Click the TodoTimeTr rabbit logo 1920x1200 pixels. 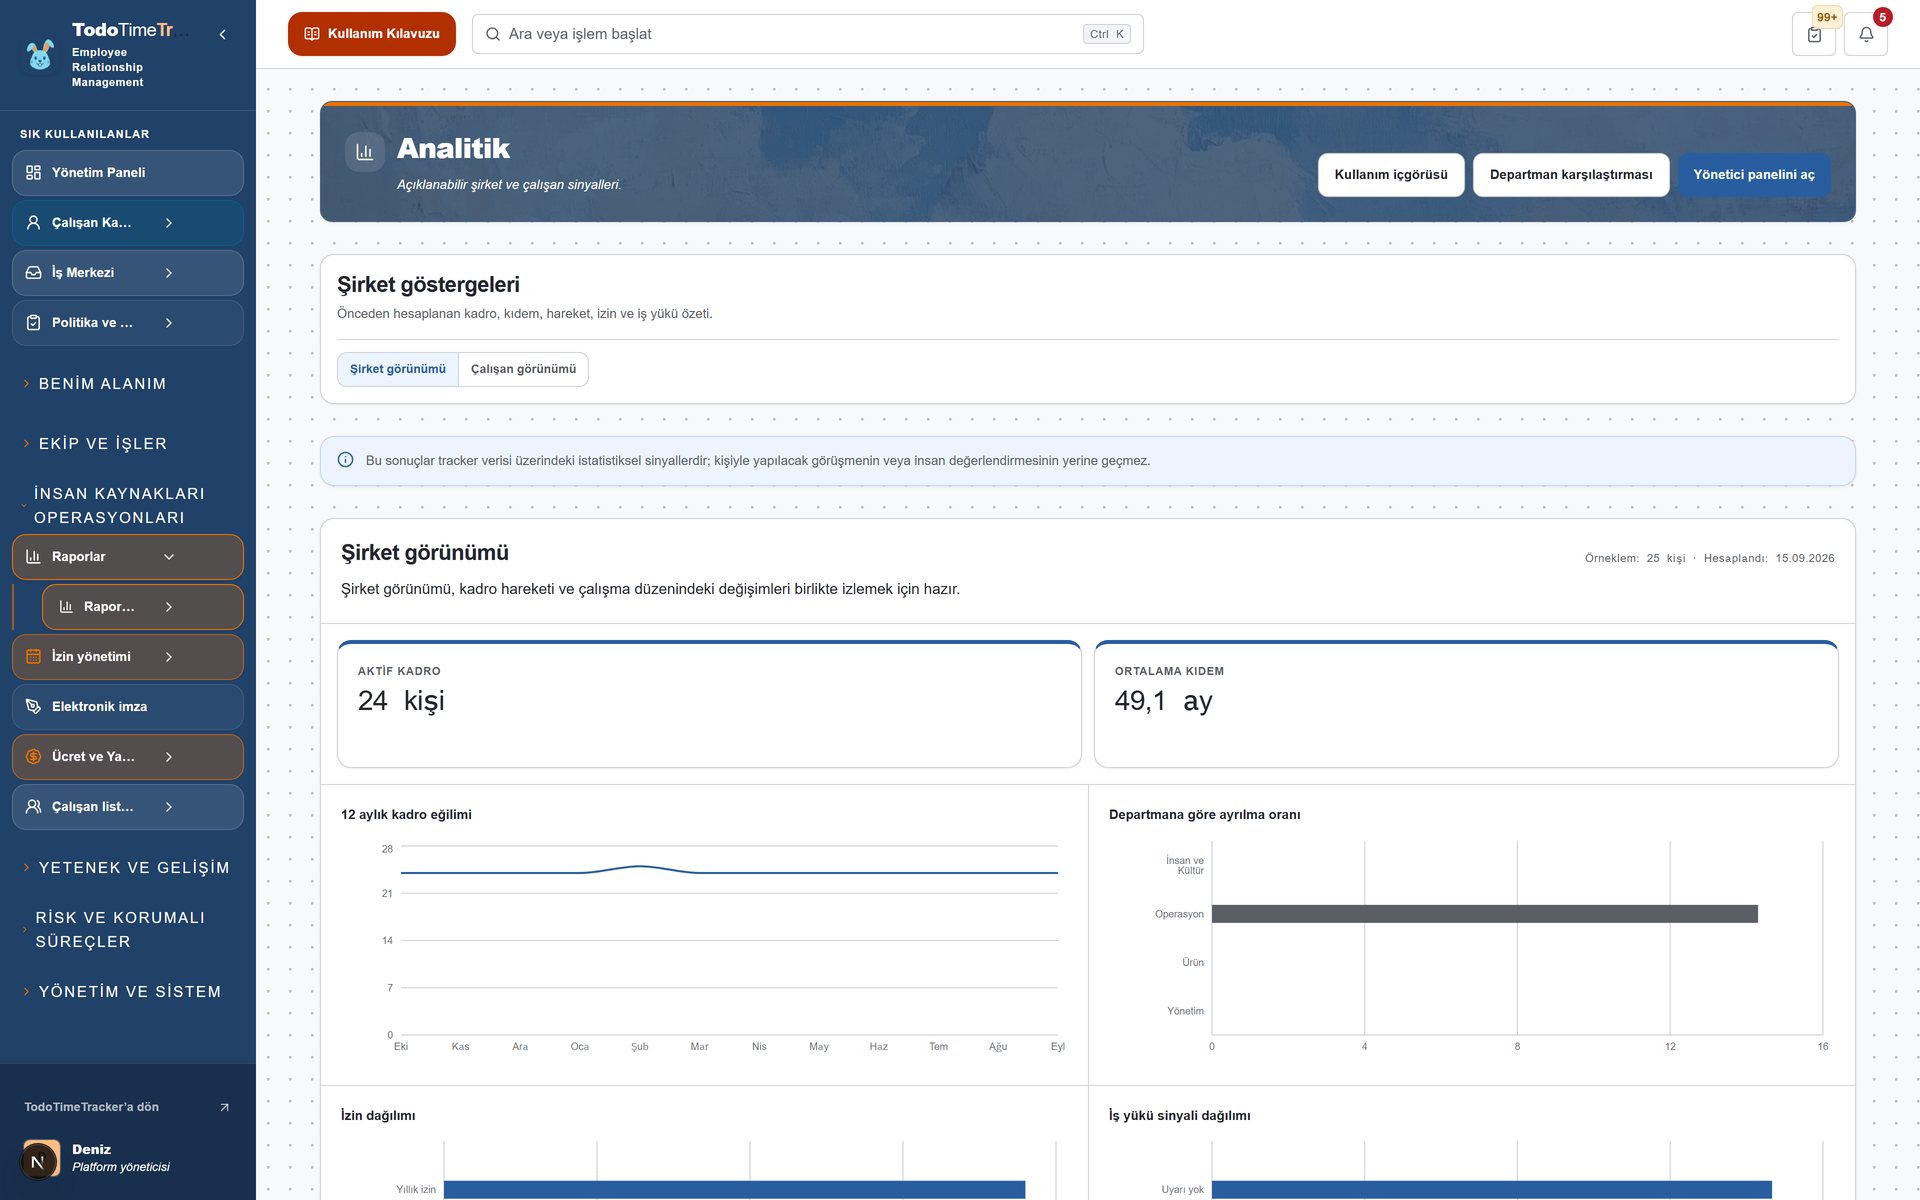coord(40,55)
